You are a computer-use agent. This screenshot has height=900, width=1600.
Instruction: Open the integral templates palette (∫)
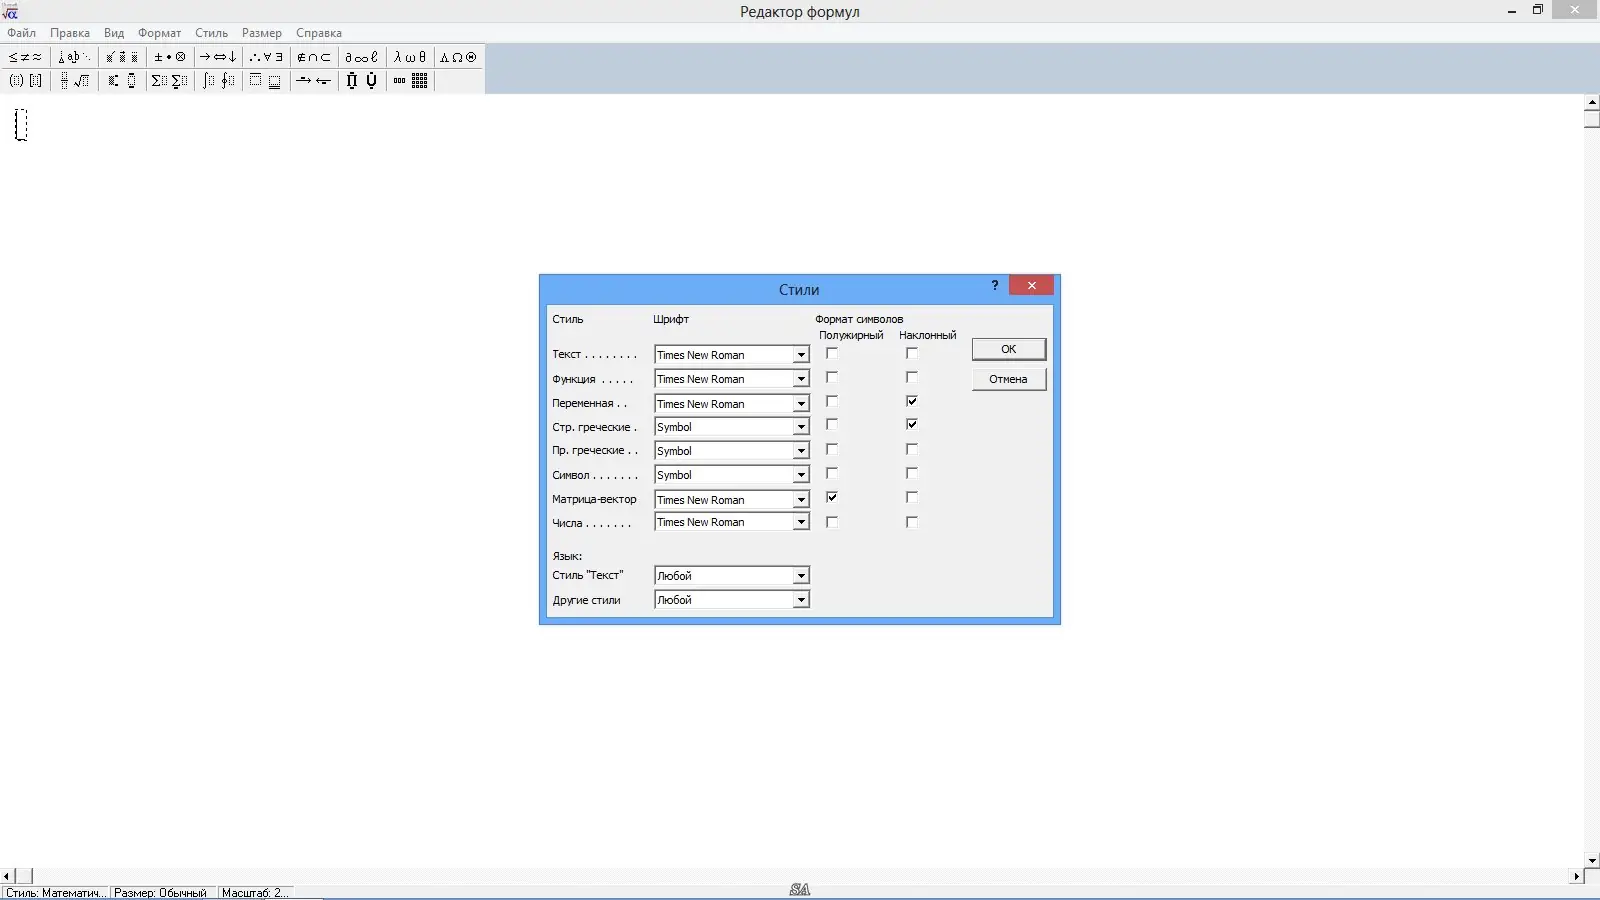pyautogui.click(x=219, y=81)
